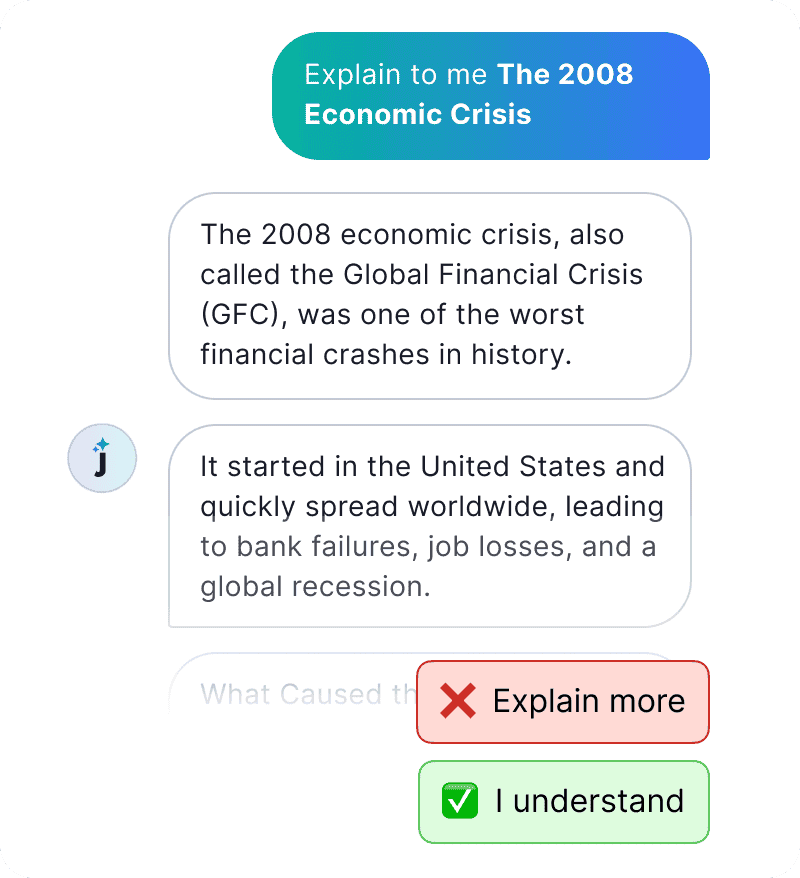The width and height of the screenshot is (800, 878).
Task: Click the J assistant avatar icon
Action: 102,458
